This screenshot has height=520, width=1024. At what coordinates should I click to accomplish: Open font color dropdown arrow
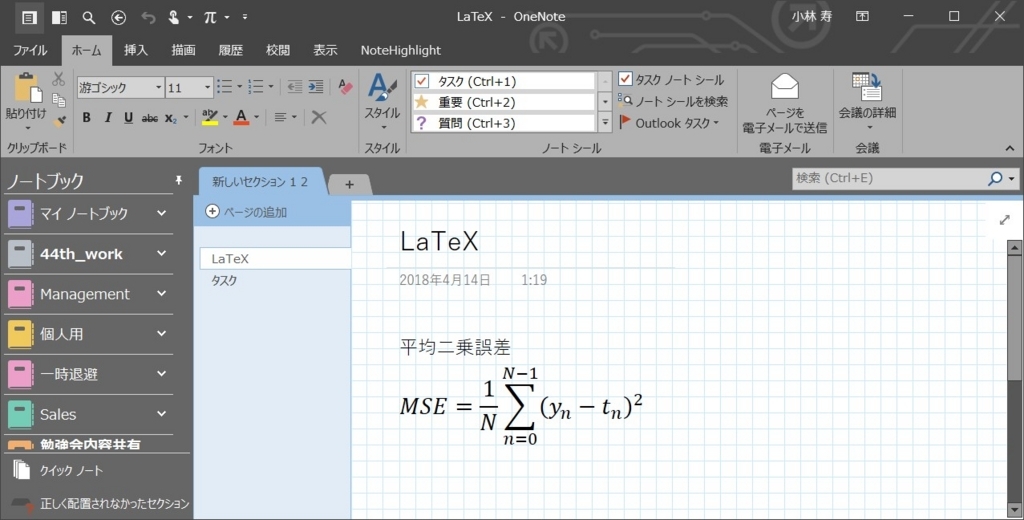pyautogui.click(x=257, y=118)
